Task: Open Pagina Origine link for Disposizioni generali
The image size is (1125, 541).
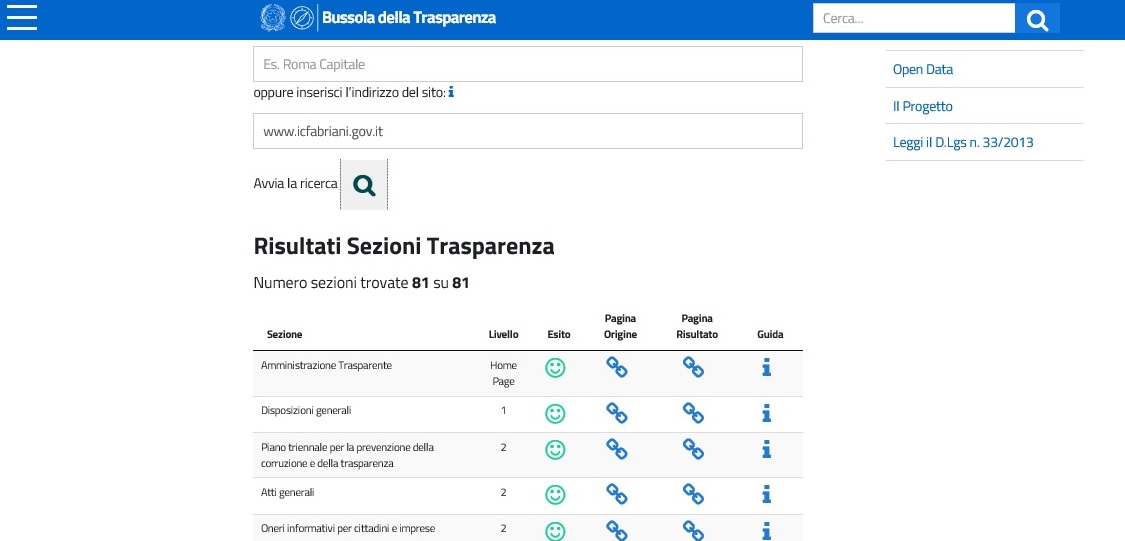Action: click(617, 413)
